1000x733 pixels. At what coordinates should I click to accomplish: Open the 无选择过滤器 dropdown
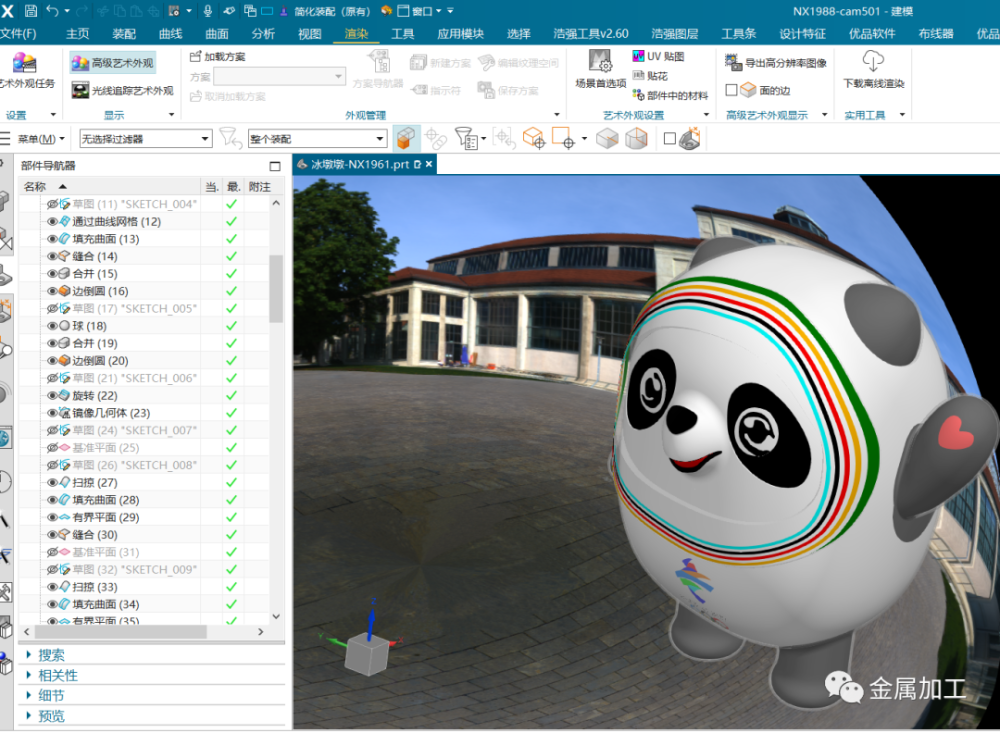[145, 138]
